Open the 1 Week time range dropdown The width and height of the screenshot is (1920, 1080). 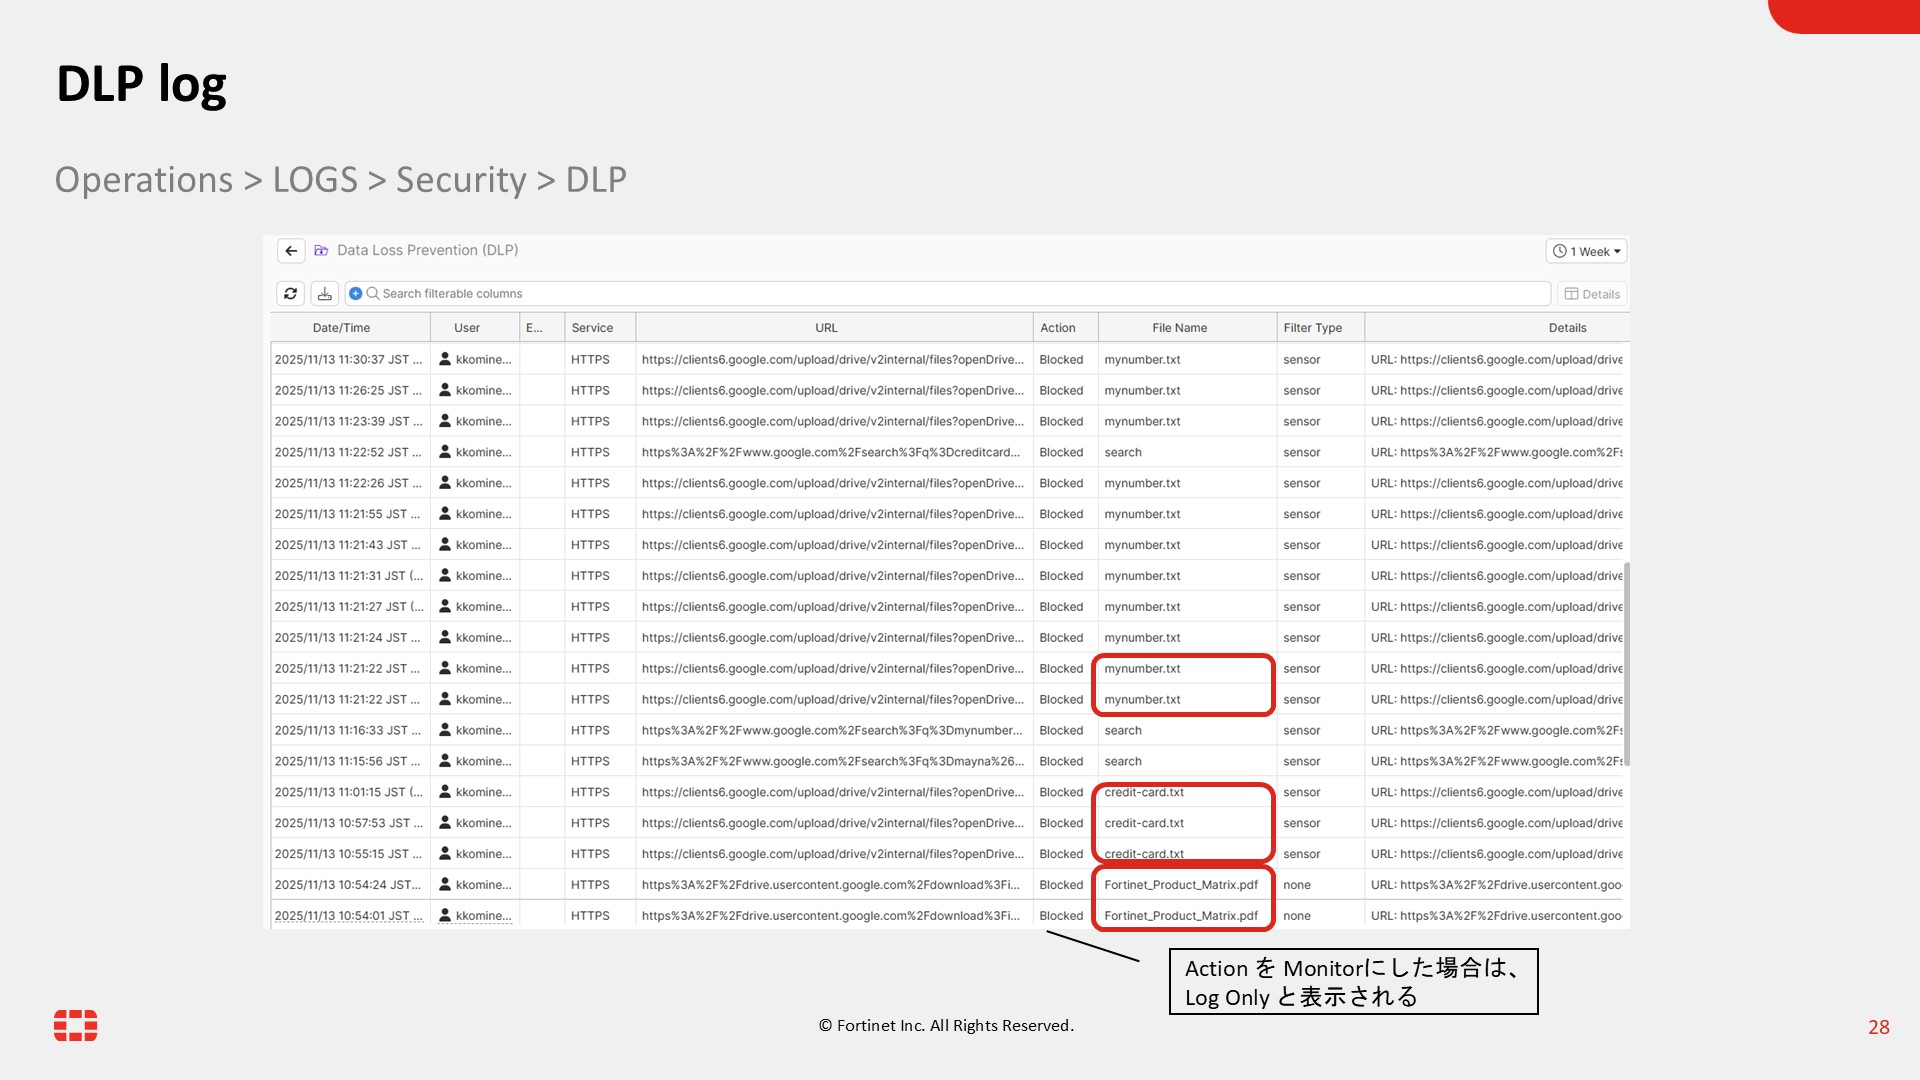click(1586, 252)
